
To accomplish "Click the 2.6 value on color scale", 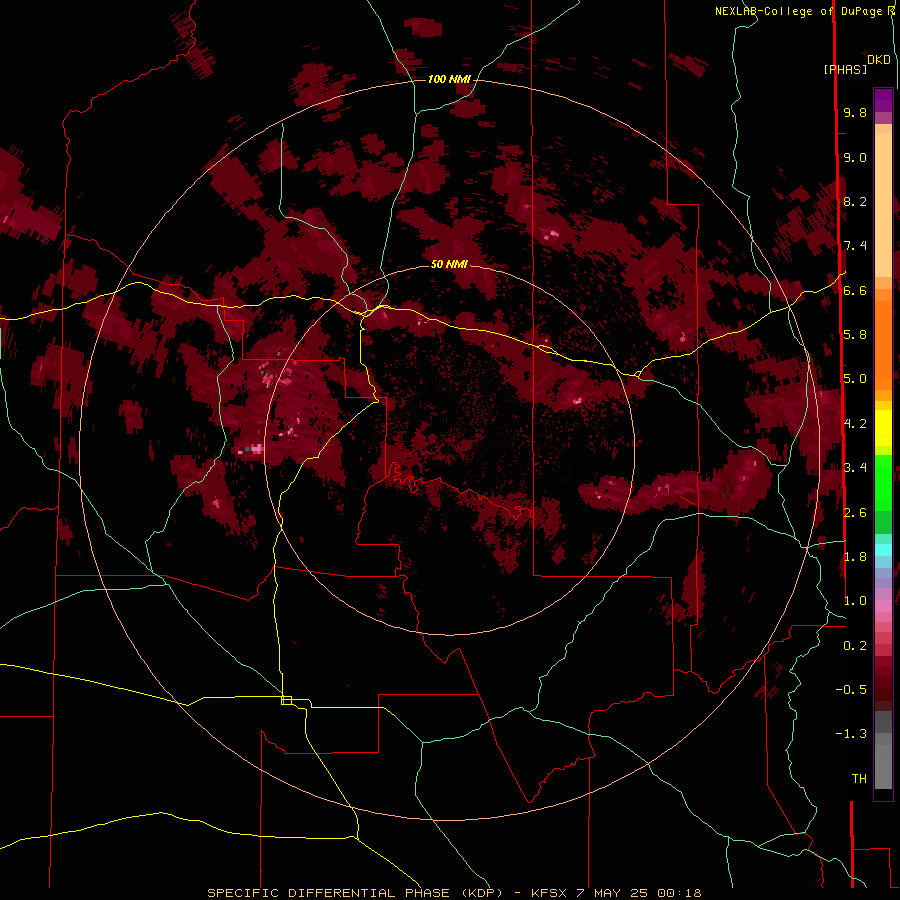I will 855,512.
